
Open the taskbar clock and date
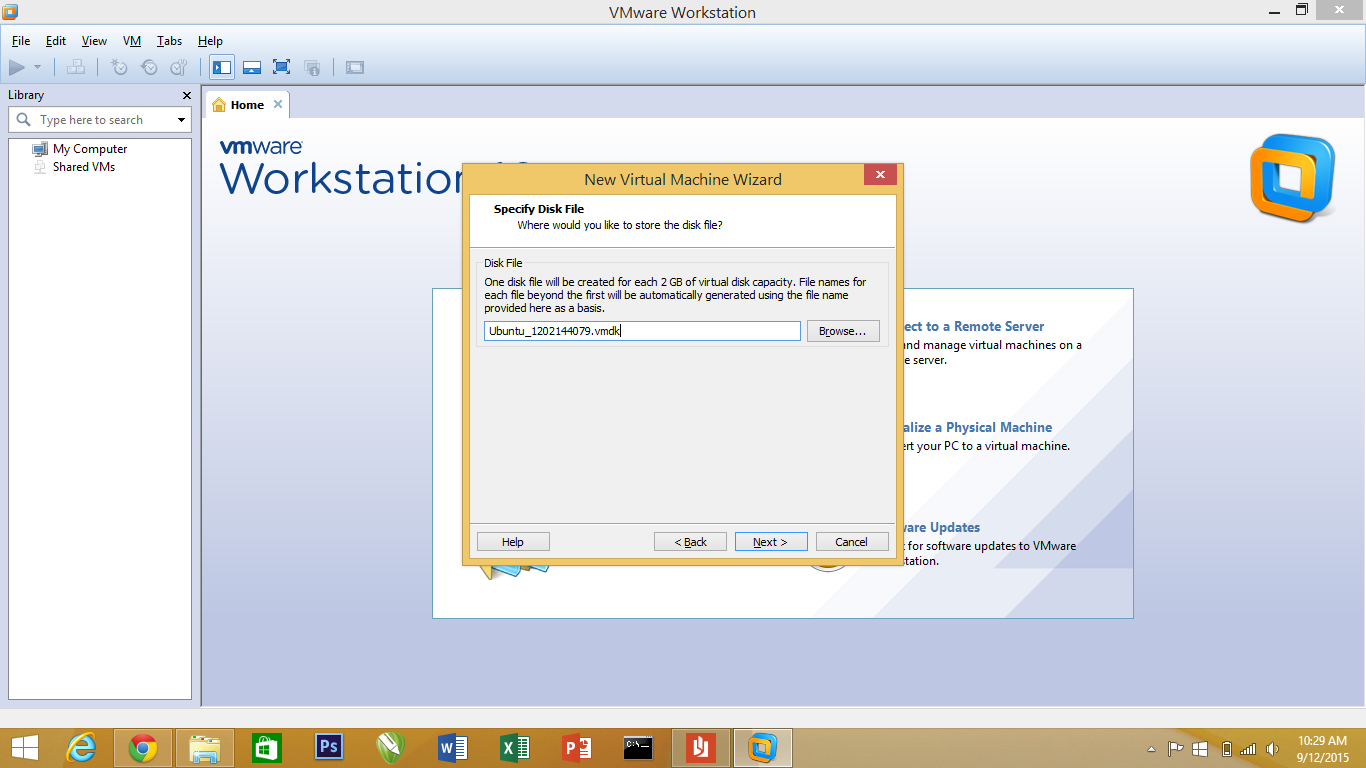1322,748
